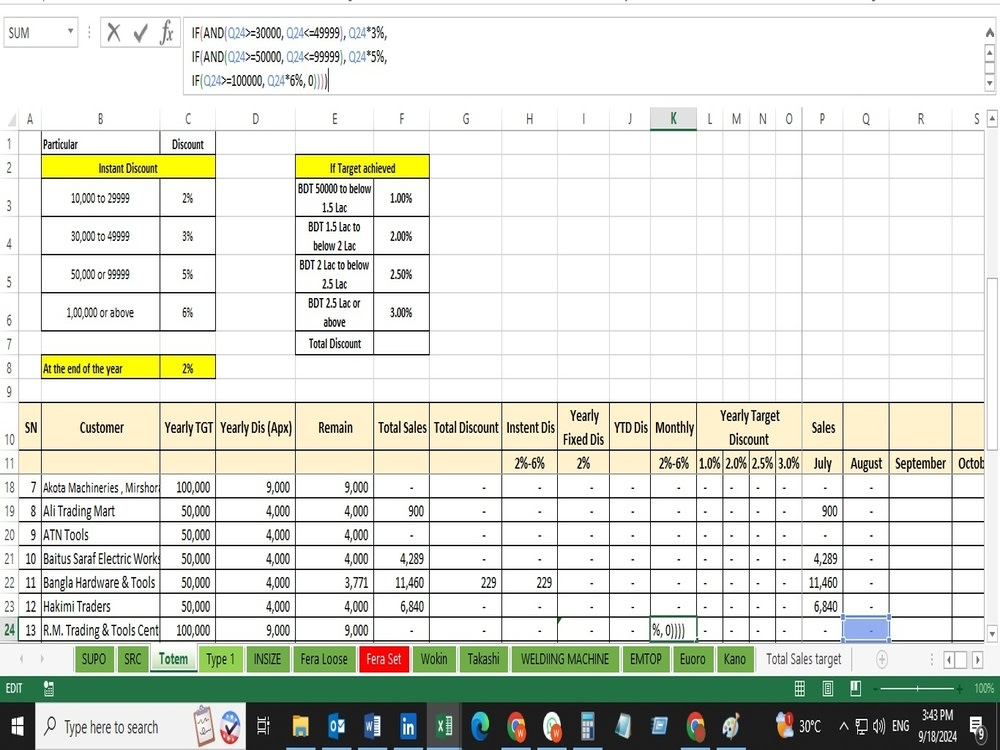The height and width of the screenshot is (750, 1000).
Task: Open Microsoft Edge from the taskbar
Action: tap(480, 726)
